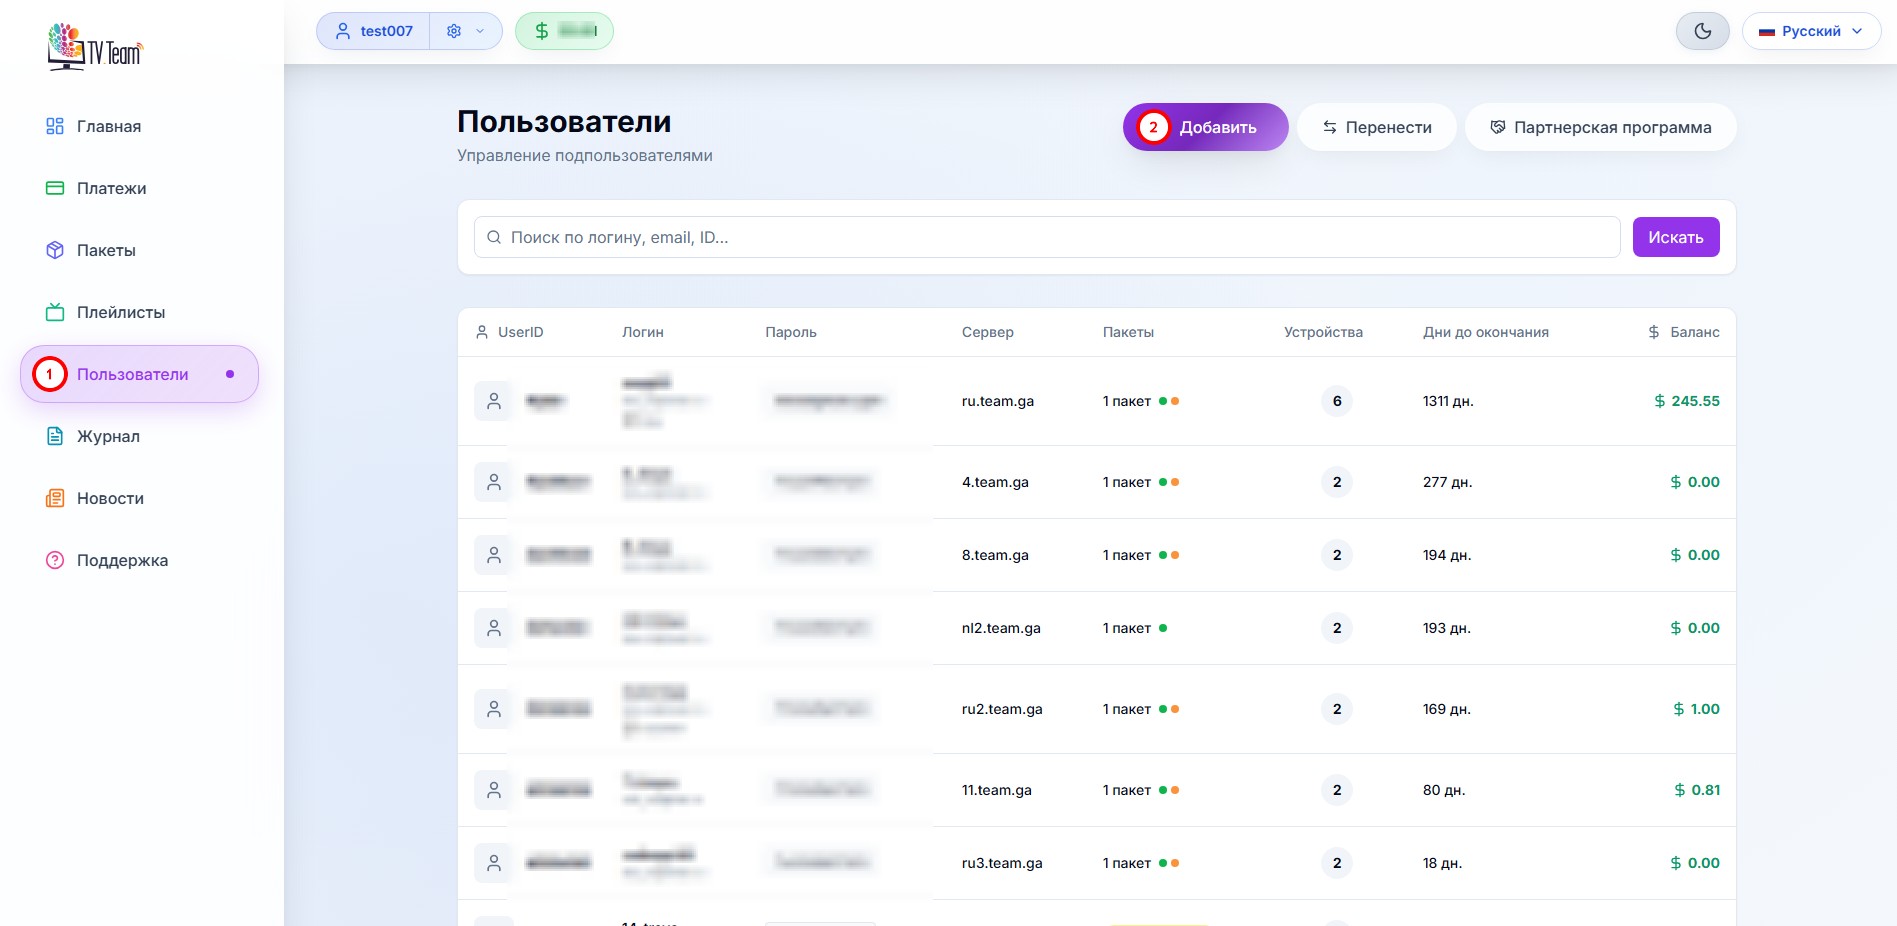The image size is (1897, 926).
Task: Open the Новости news page
Action: coord(110,498)
